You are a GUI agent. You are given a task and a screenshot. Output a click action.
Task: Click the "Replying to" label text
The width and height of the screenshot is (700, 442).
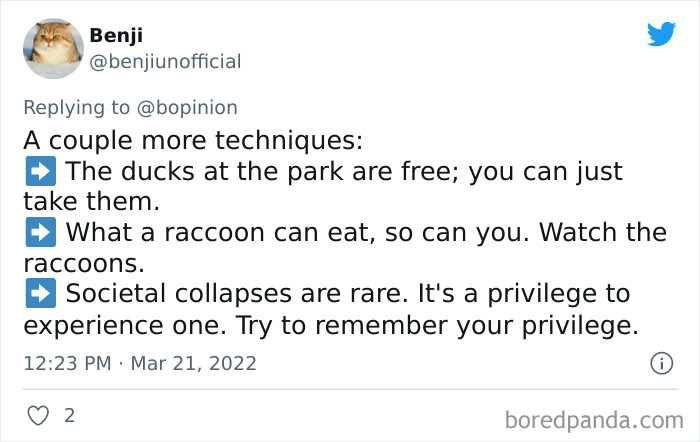coord(77,107)
